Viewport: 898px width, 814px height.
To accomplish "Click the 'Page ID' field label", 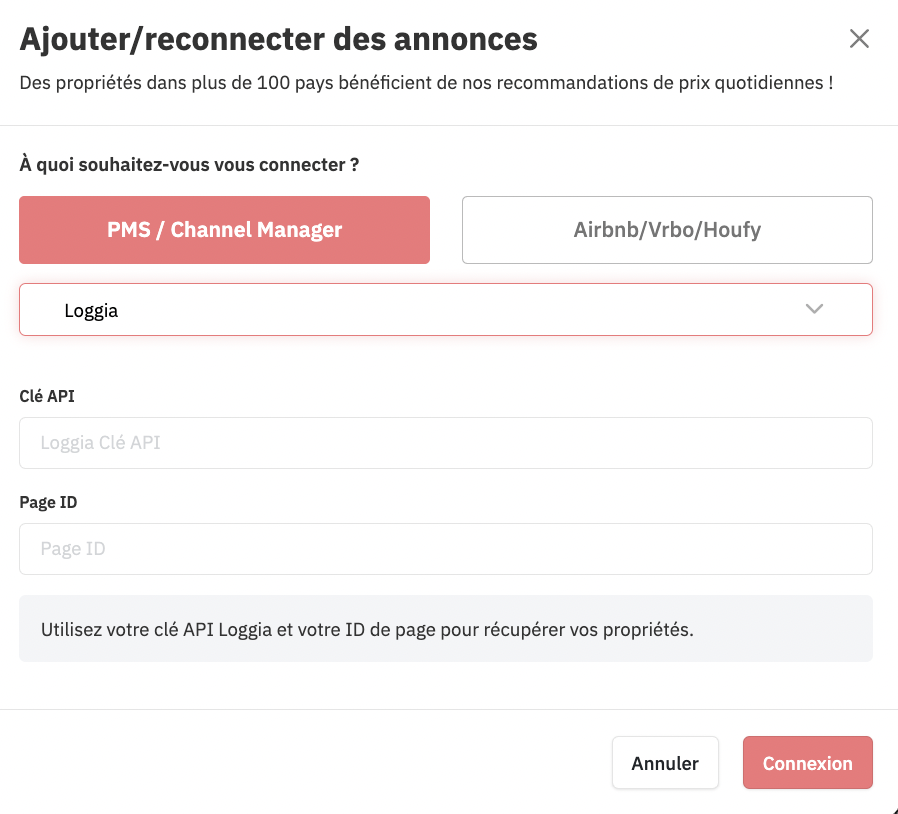I will click(48, 502).
